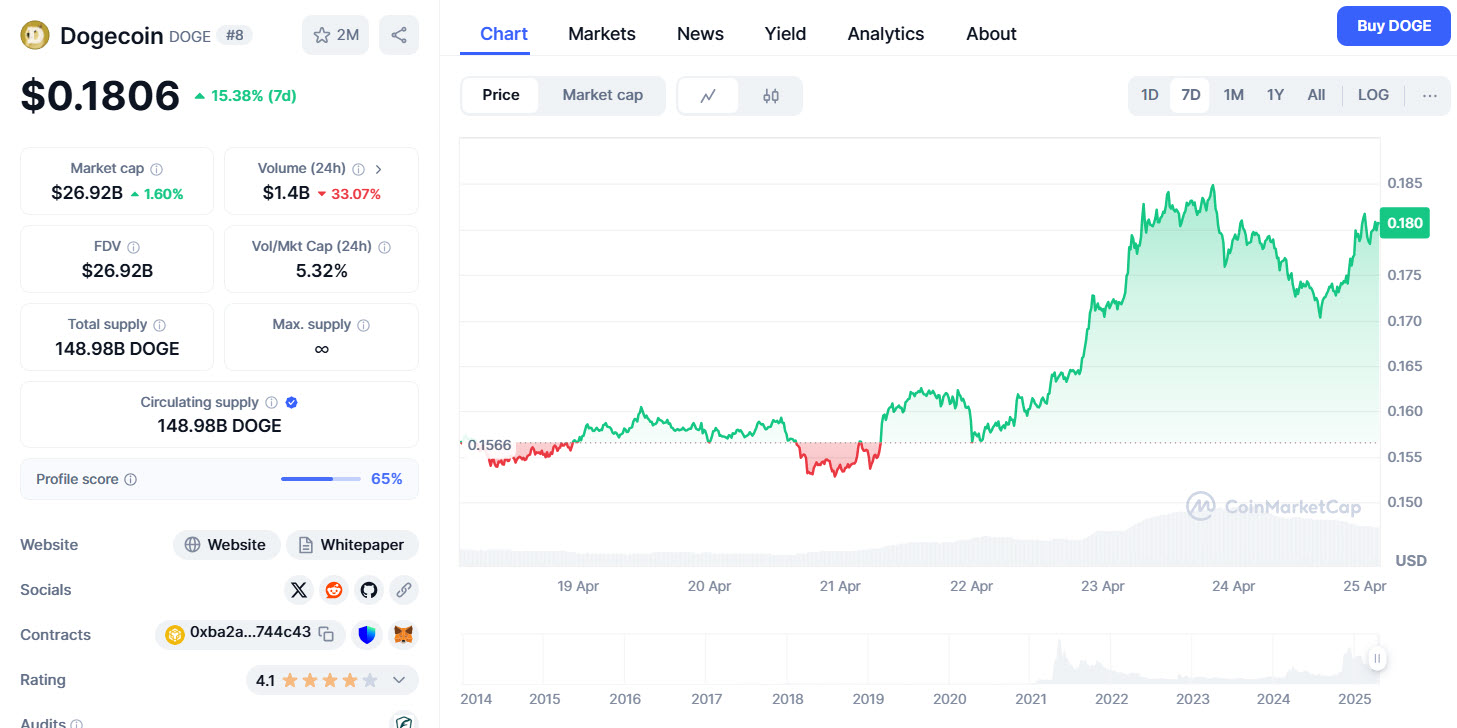Open Dogecoin's Reddit community
1457x728 pixels.
click(x=333, y=590)
